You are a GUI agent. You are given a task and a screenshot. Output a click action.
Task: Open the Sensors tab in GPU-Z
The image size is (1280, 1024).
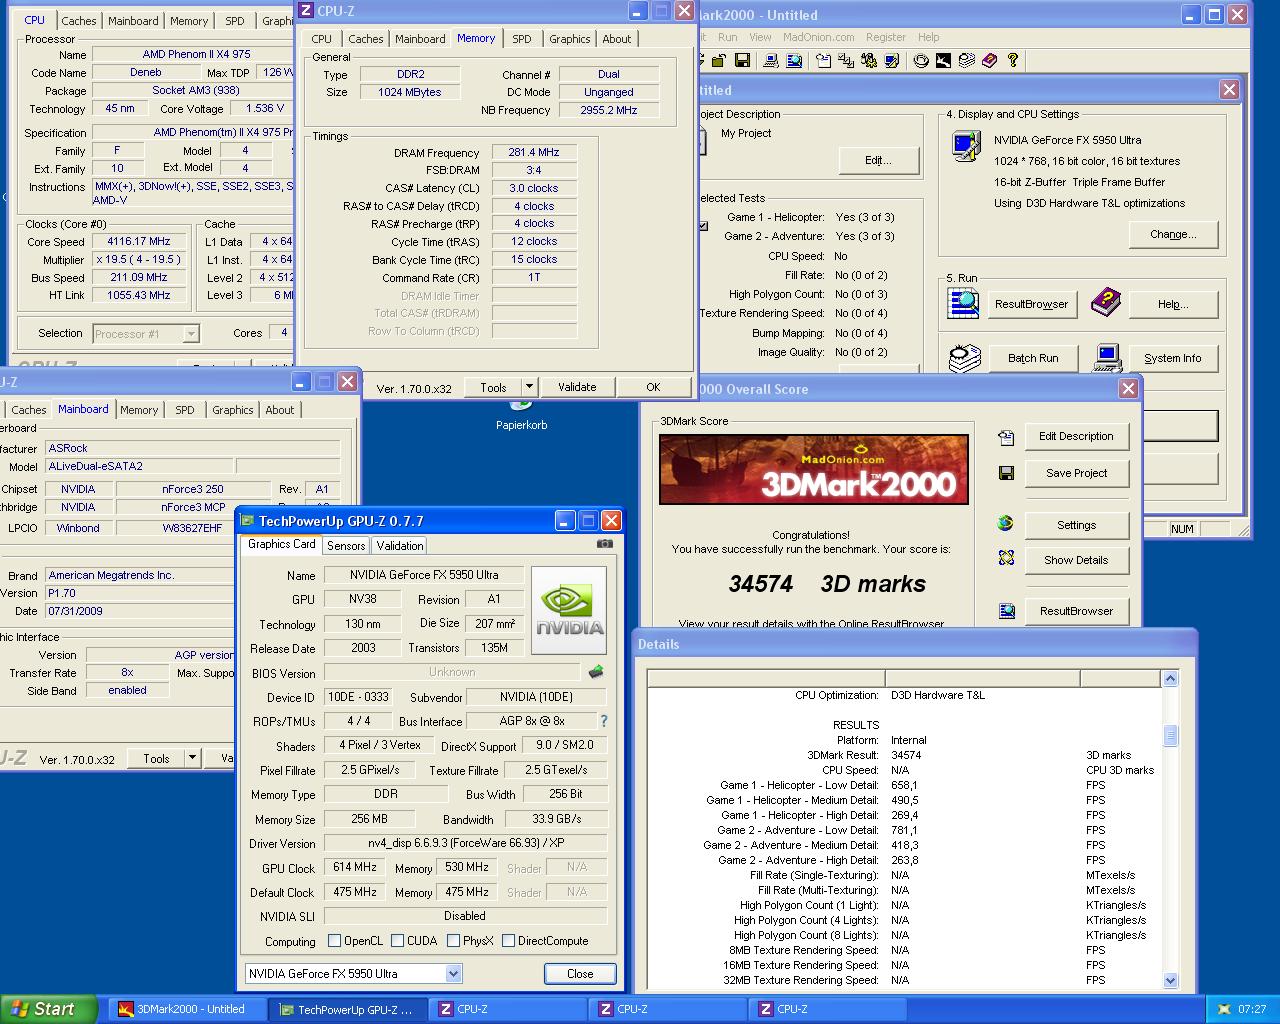point(346,546)
